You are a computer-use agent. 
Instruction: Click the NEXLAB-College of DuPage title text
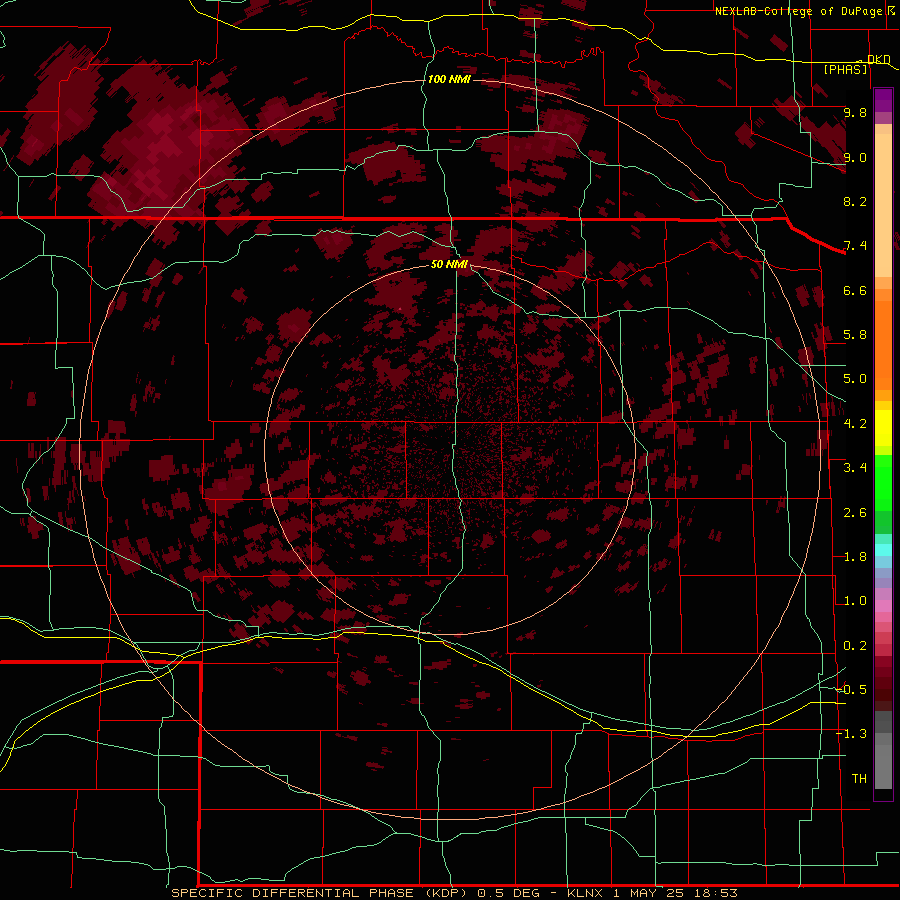798,11
